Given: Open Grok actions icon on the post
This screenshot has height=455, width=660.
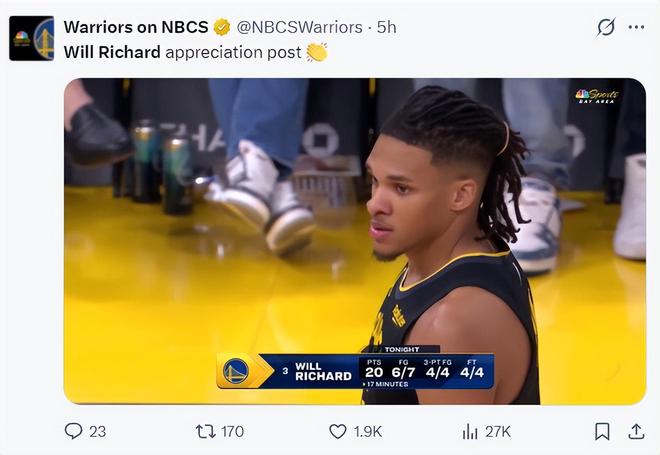Looking at the screenshot, I should (x=605, y=27).
